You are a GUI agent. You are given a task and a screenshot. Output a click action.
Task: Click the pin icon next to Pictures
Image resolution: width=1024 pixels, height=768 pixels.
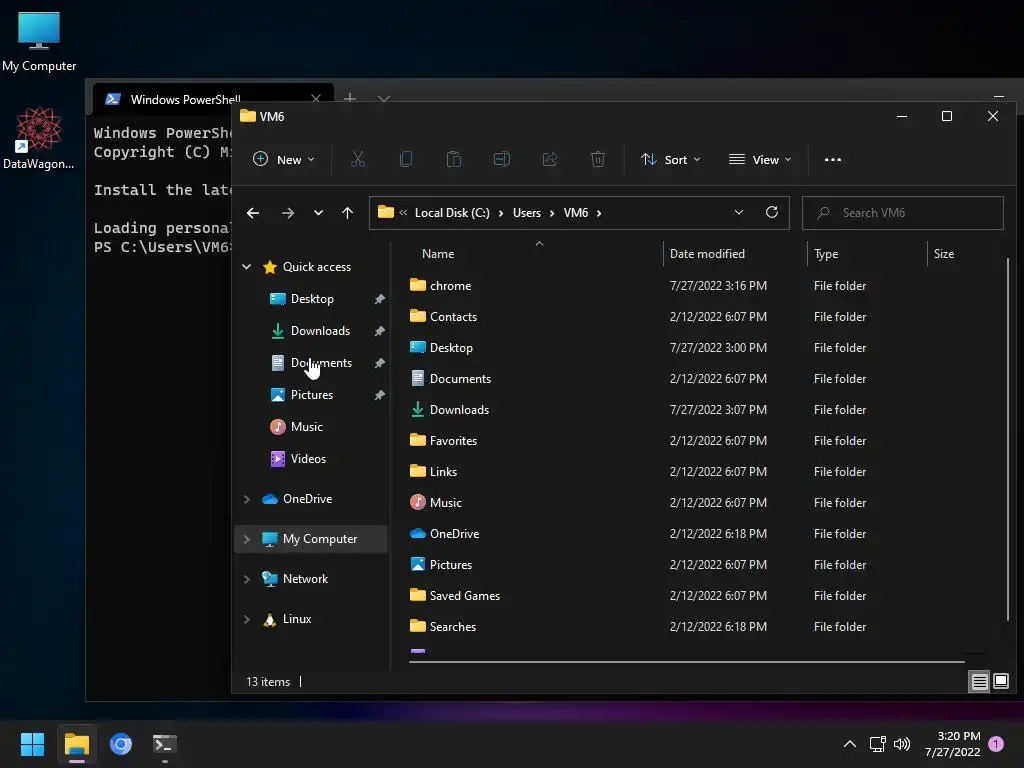379,395
